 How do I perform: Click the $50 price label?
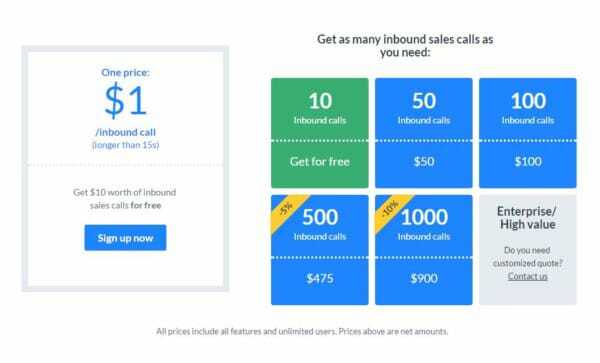[x=424, y=161]
